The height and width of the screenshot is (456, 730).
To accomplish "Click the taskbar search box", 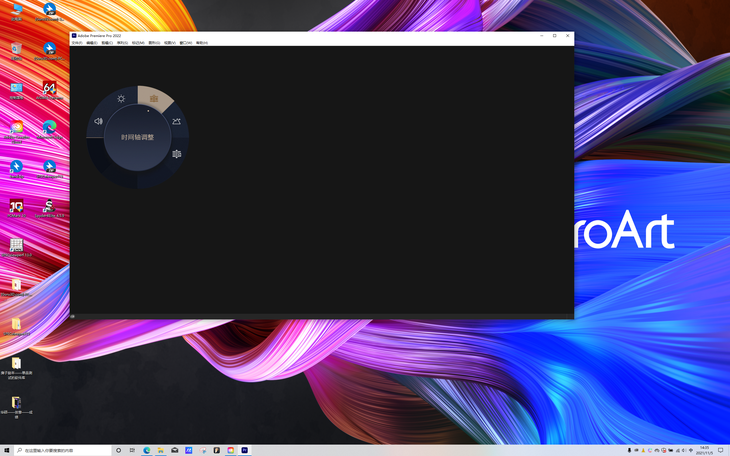I will tap(60, 450).
